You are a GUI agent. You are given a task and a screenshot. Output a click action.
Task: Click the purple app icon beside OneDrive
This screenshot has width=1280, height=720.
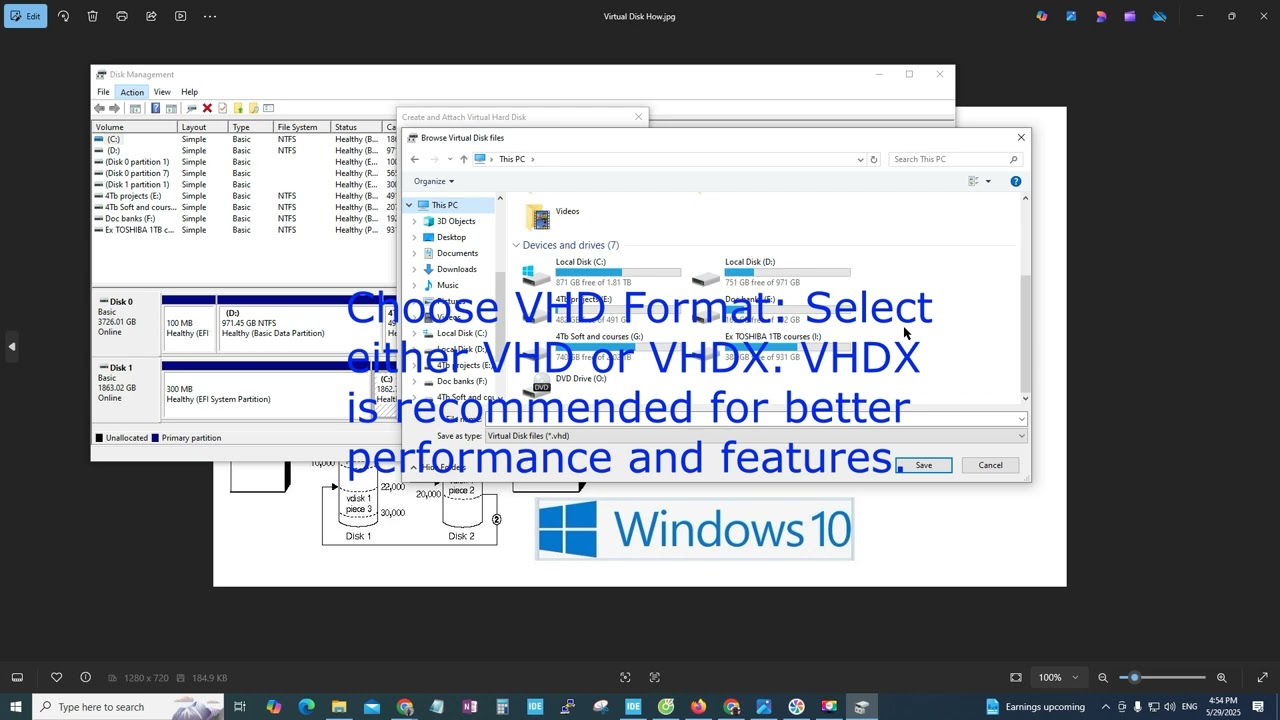1130,16
